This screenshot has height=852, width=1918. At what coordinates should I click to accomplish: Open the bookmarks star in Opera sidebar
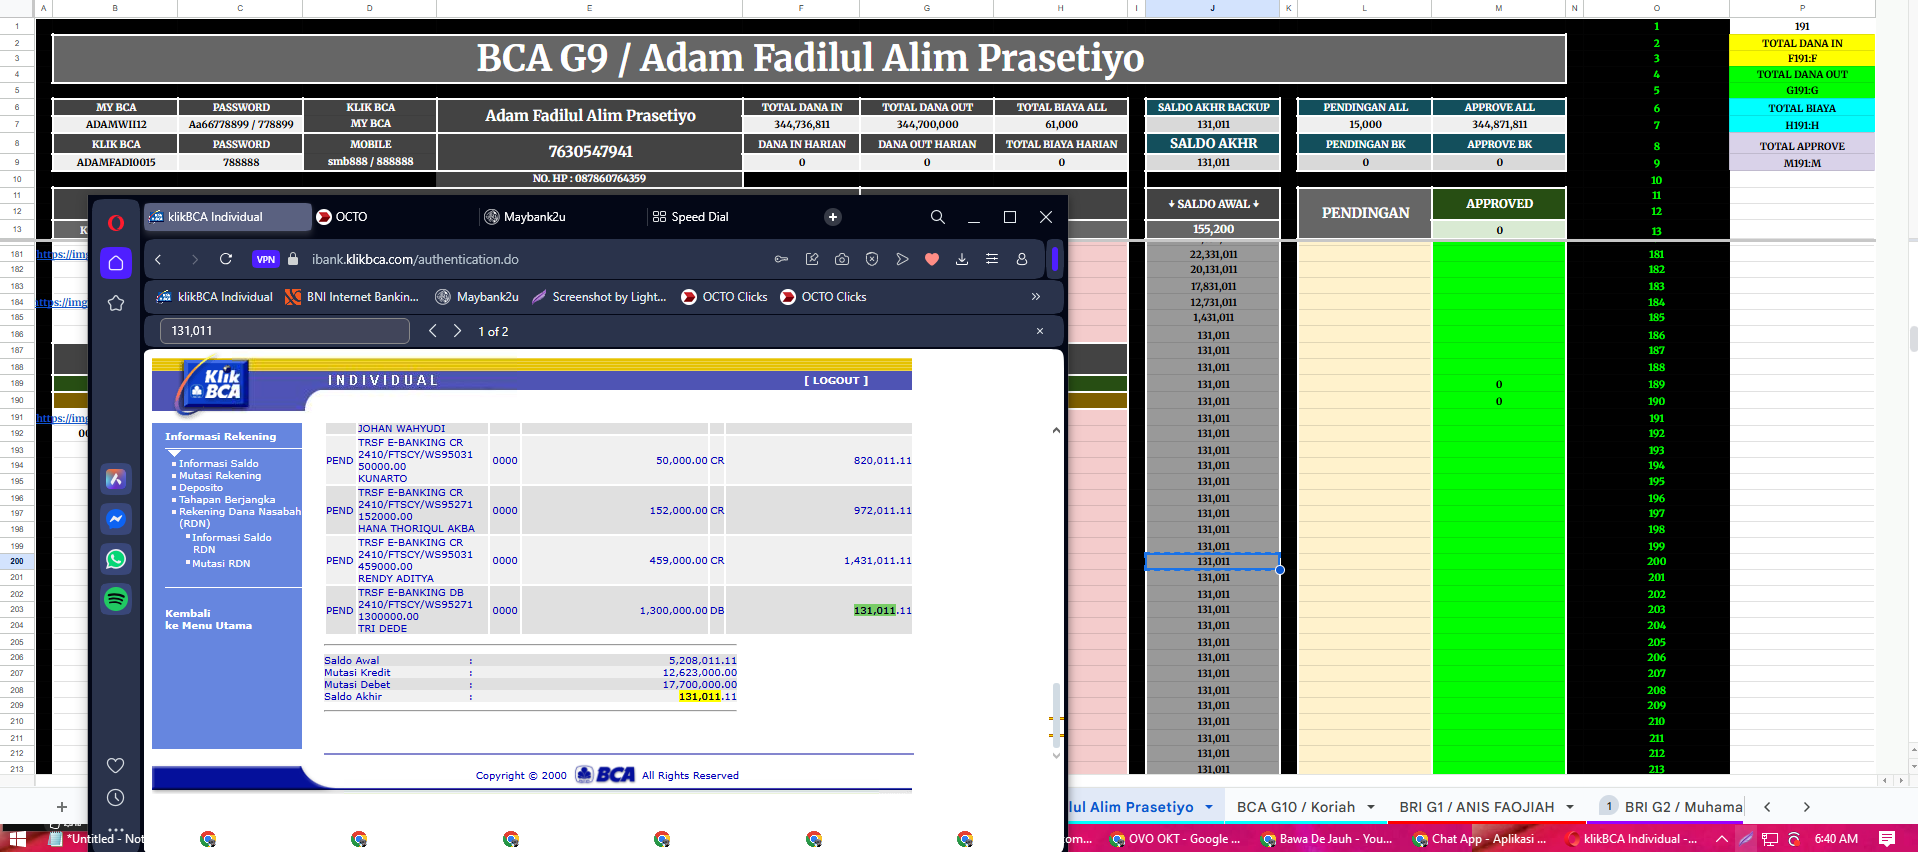coord(116,303)
